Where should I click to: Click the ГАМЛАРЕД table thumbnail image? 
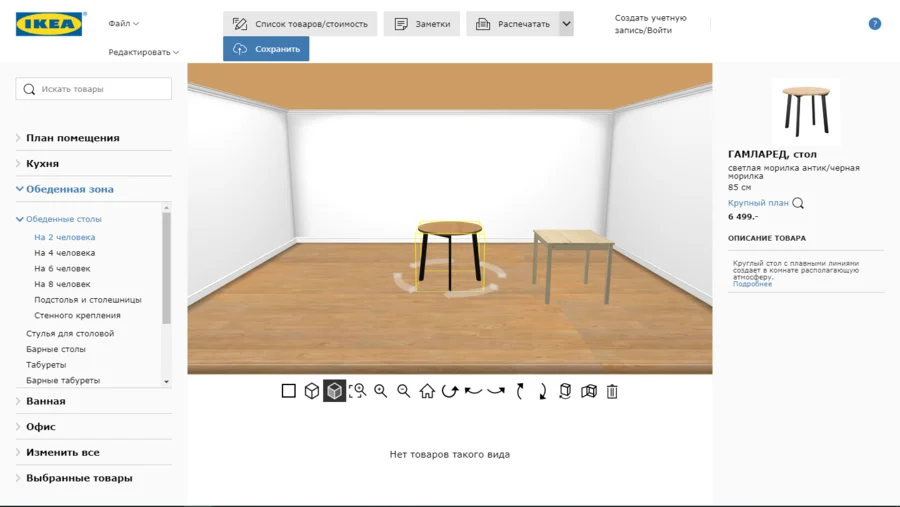[806, 110]
